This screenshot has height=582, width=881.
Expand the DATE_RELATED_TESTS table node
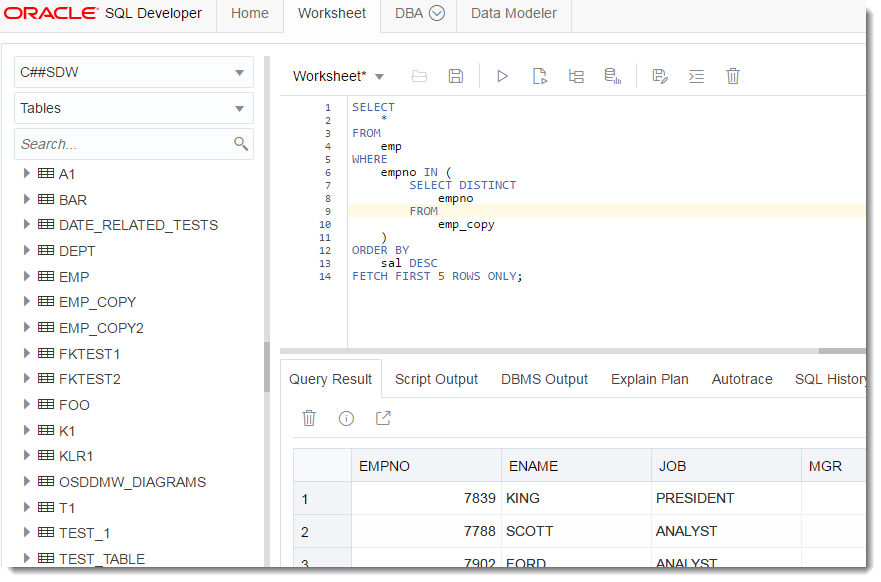tap(26, 224)
